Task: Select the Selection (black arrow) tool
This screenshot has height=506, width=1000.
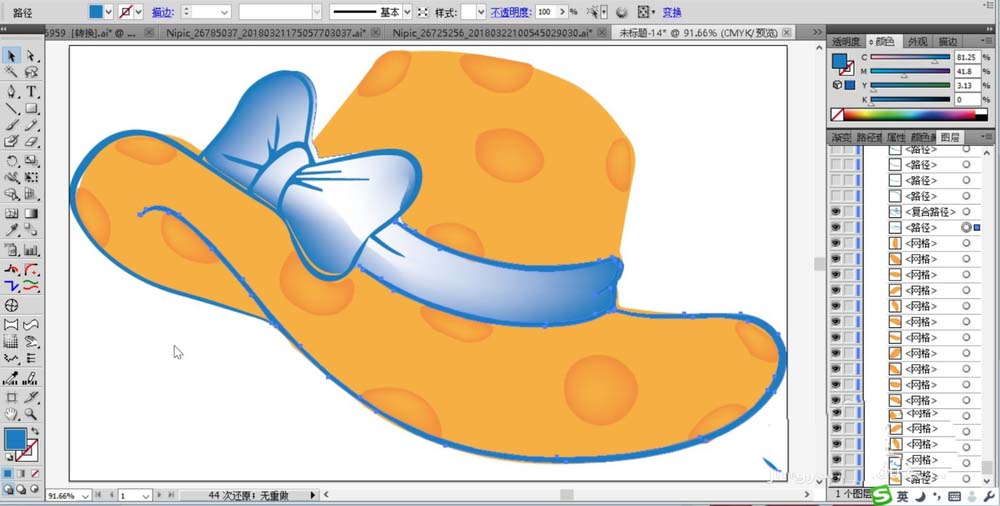Action: 11,56
